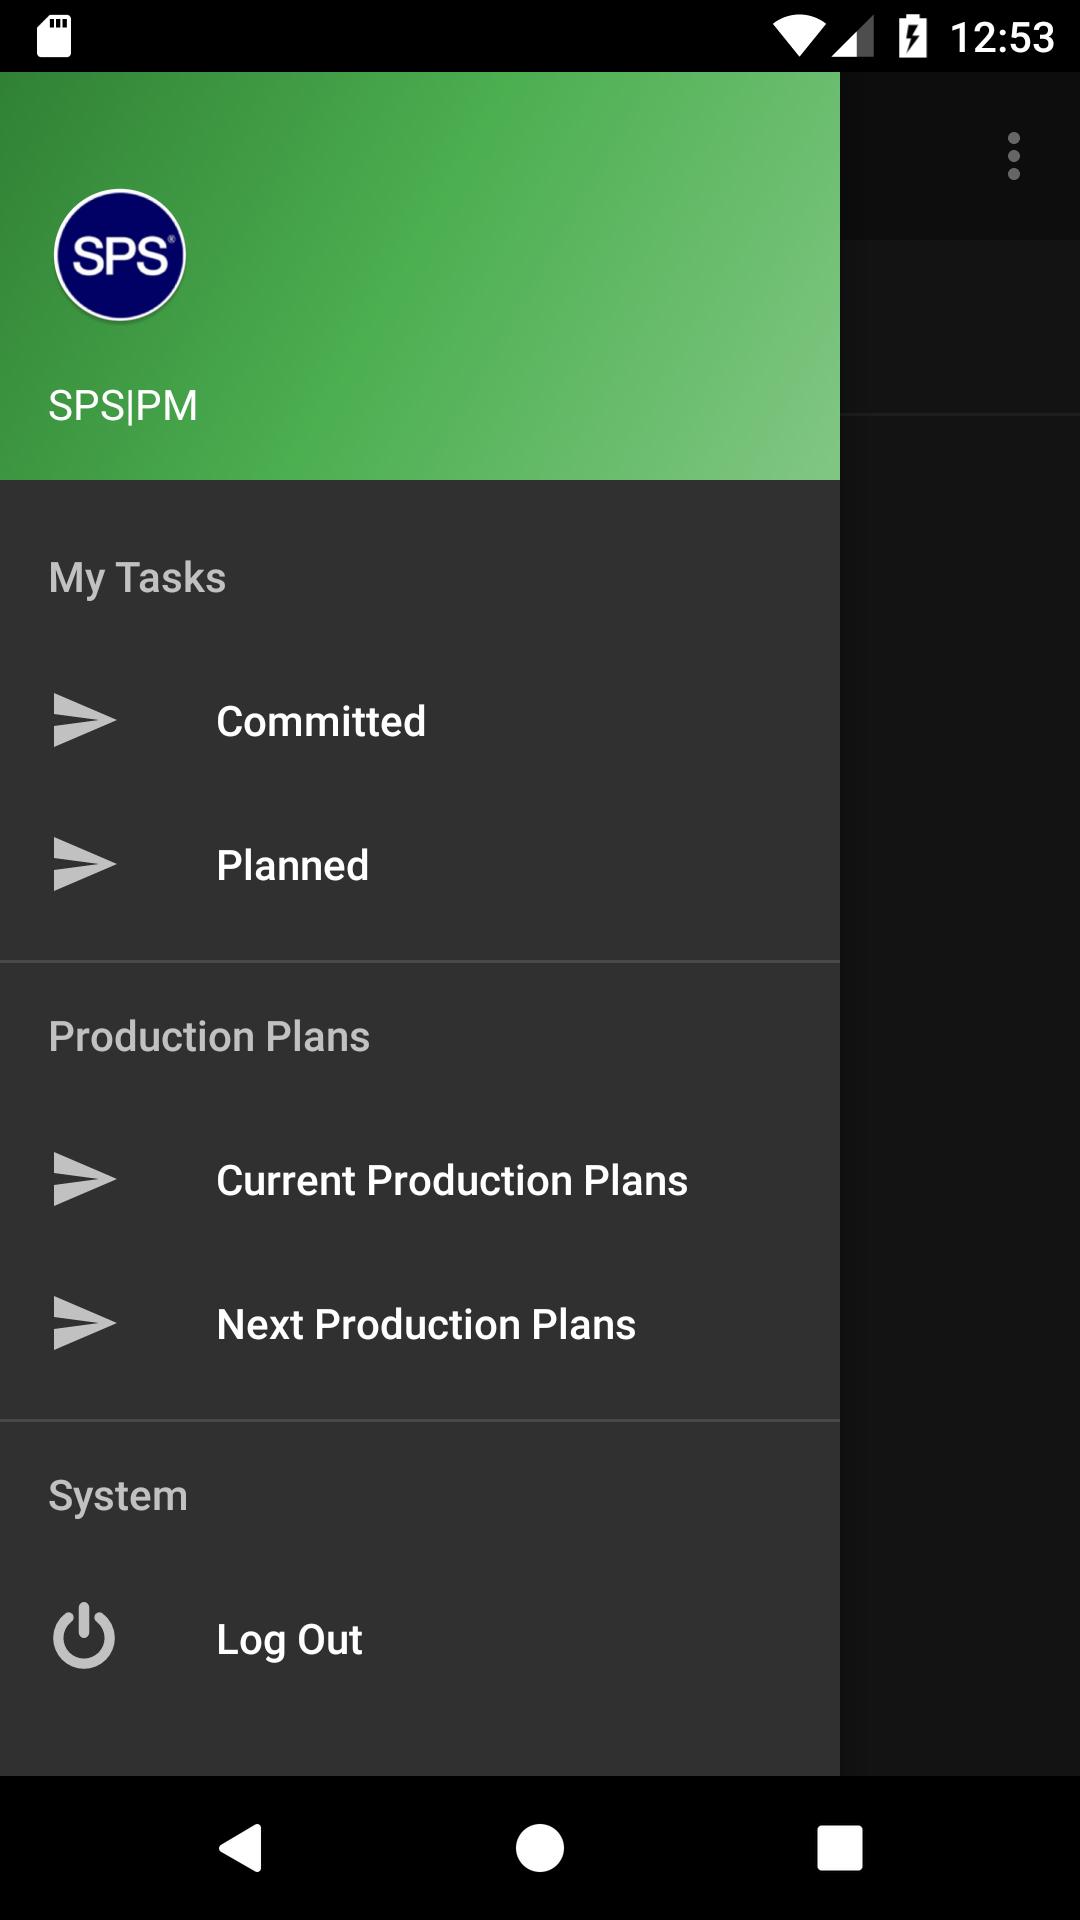1080x1920 pixels.
Task: Select Next Production Plans
Action: [x=420, y=1324]
